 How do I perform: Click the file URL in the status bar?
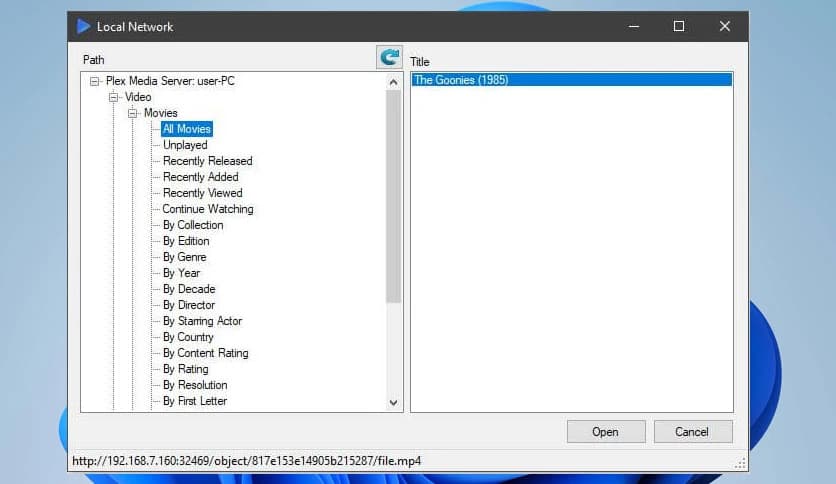[x=246, y=461]
